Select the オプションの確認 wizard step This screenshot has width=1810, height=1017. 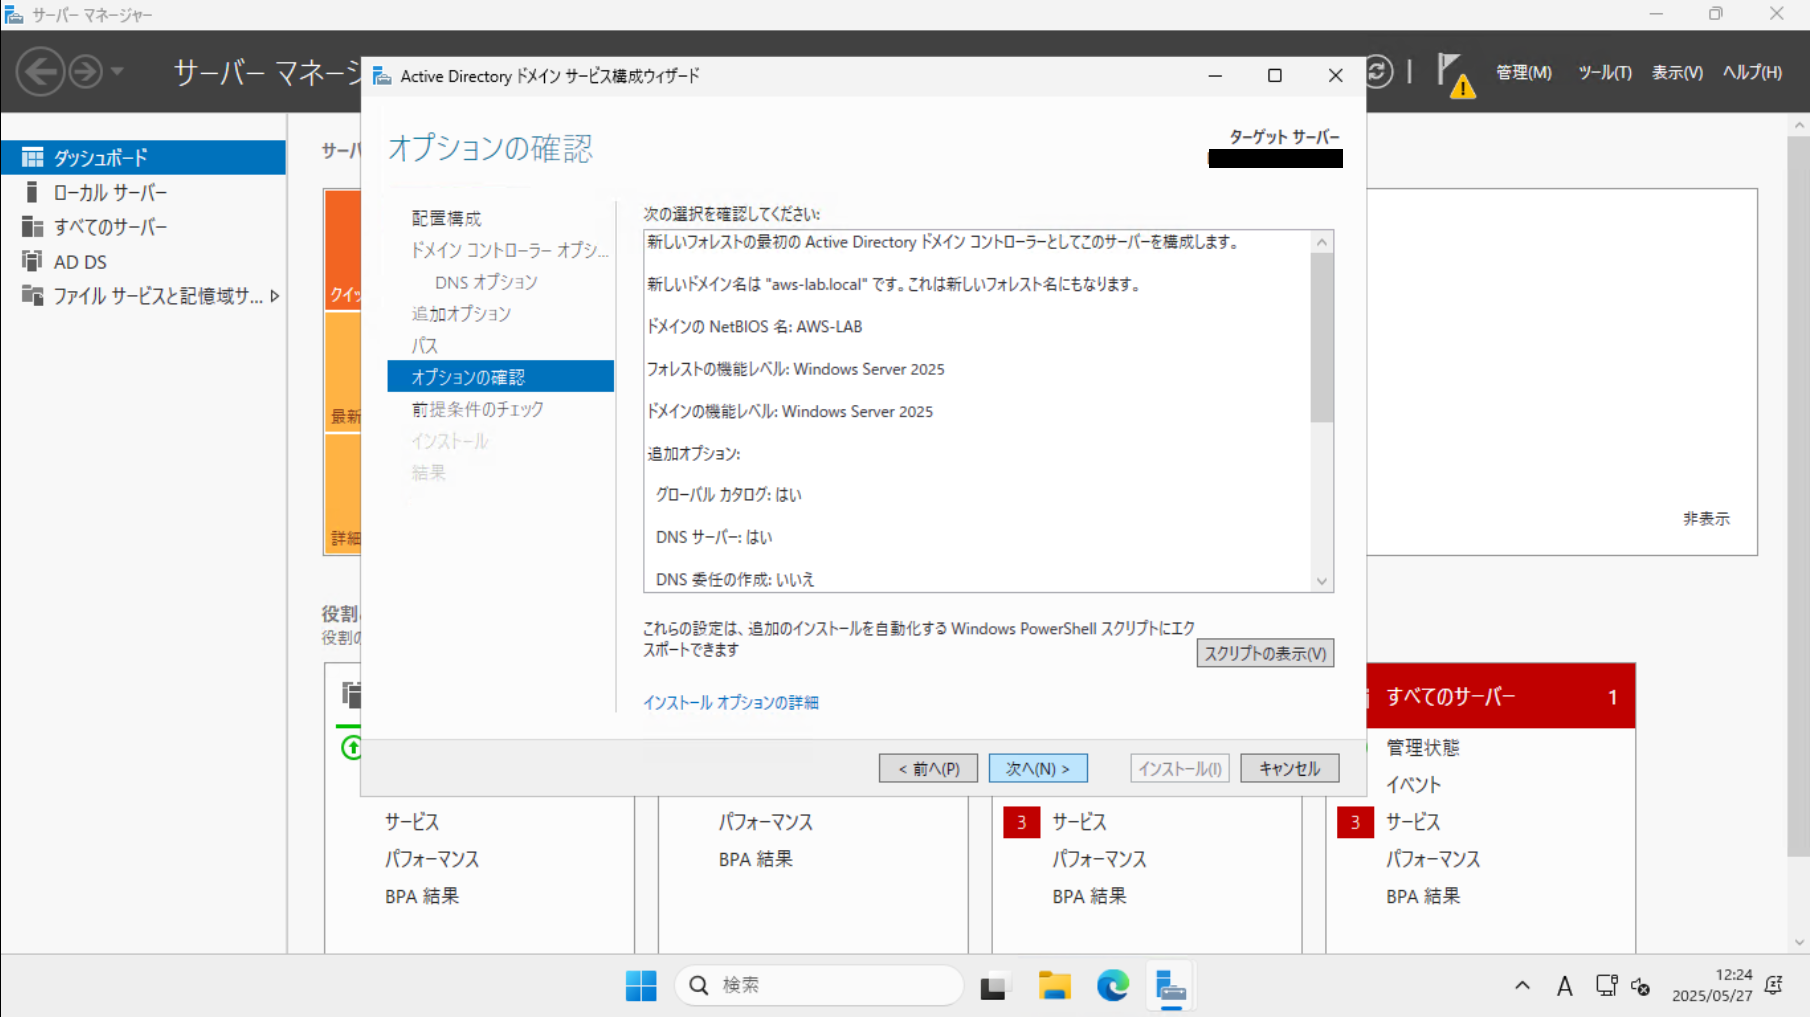(500, 377)
